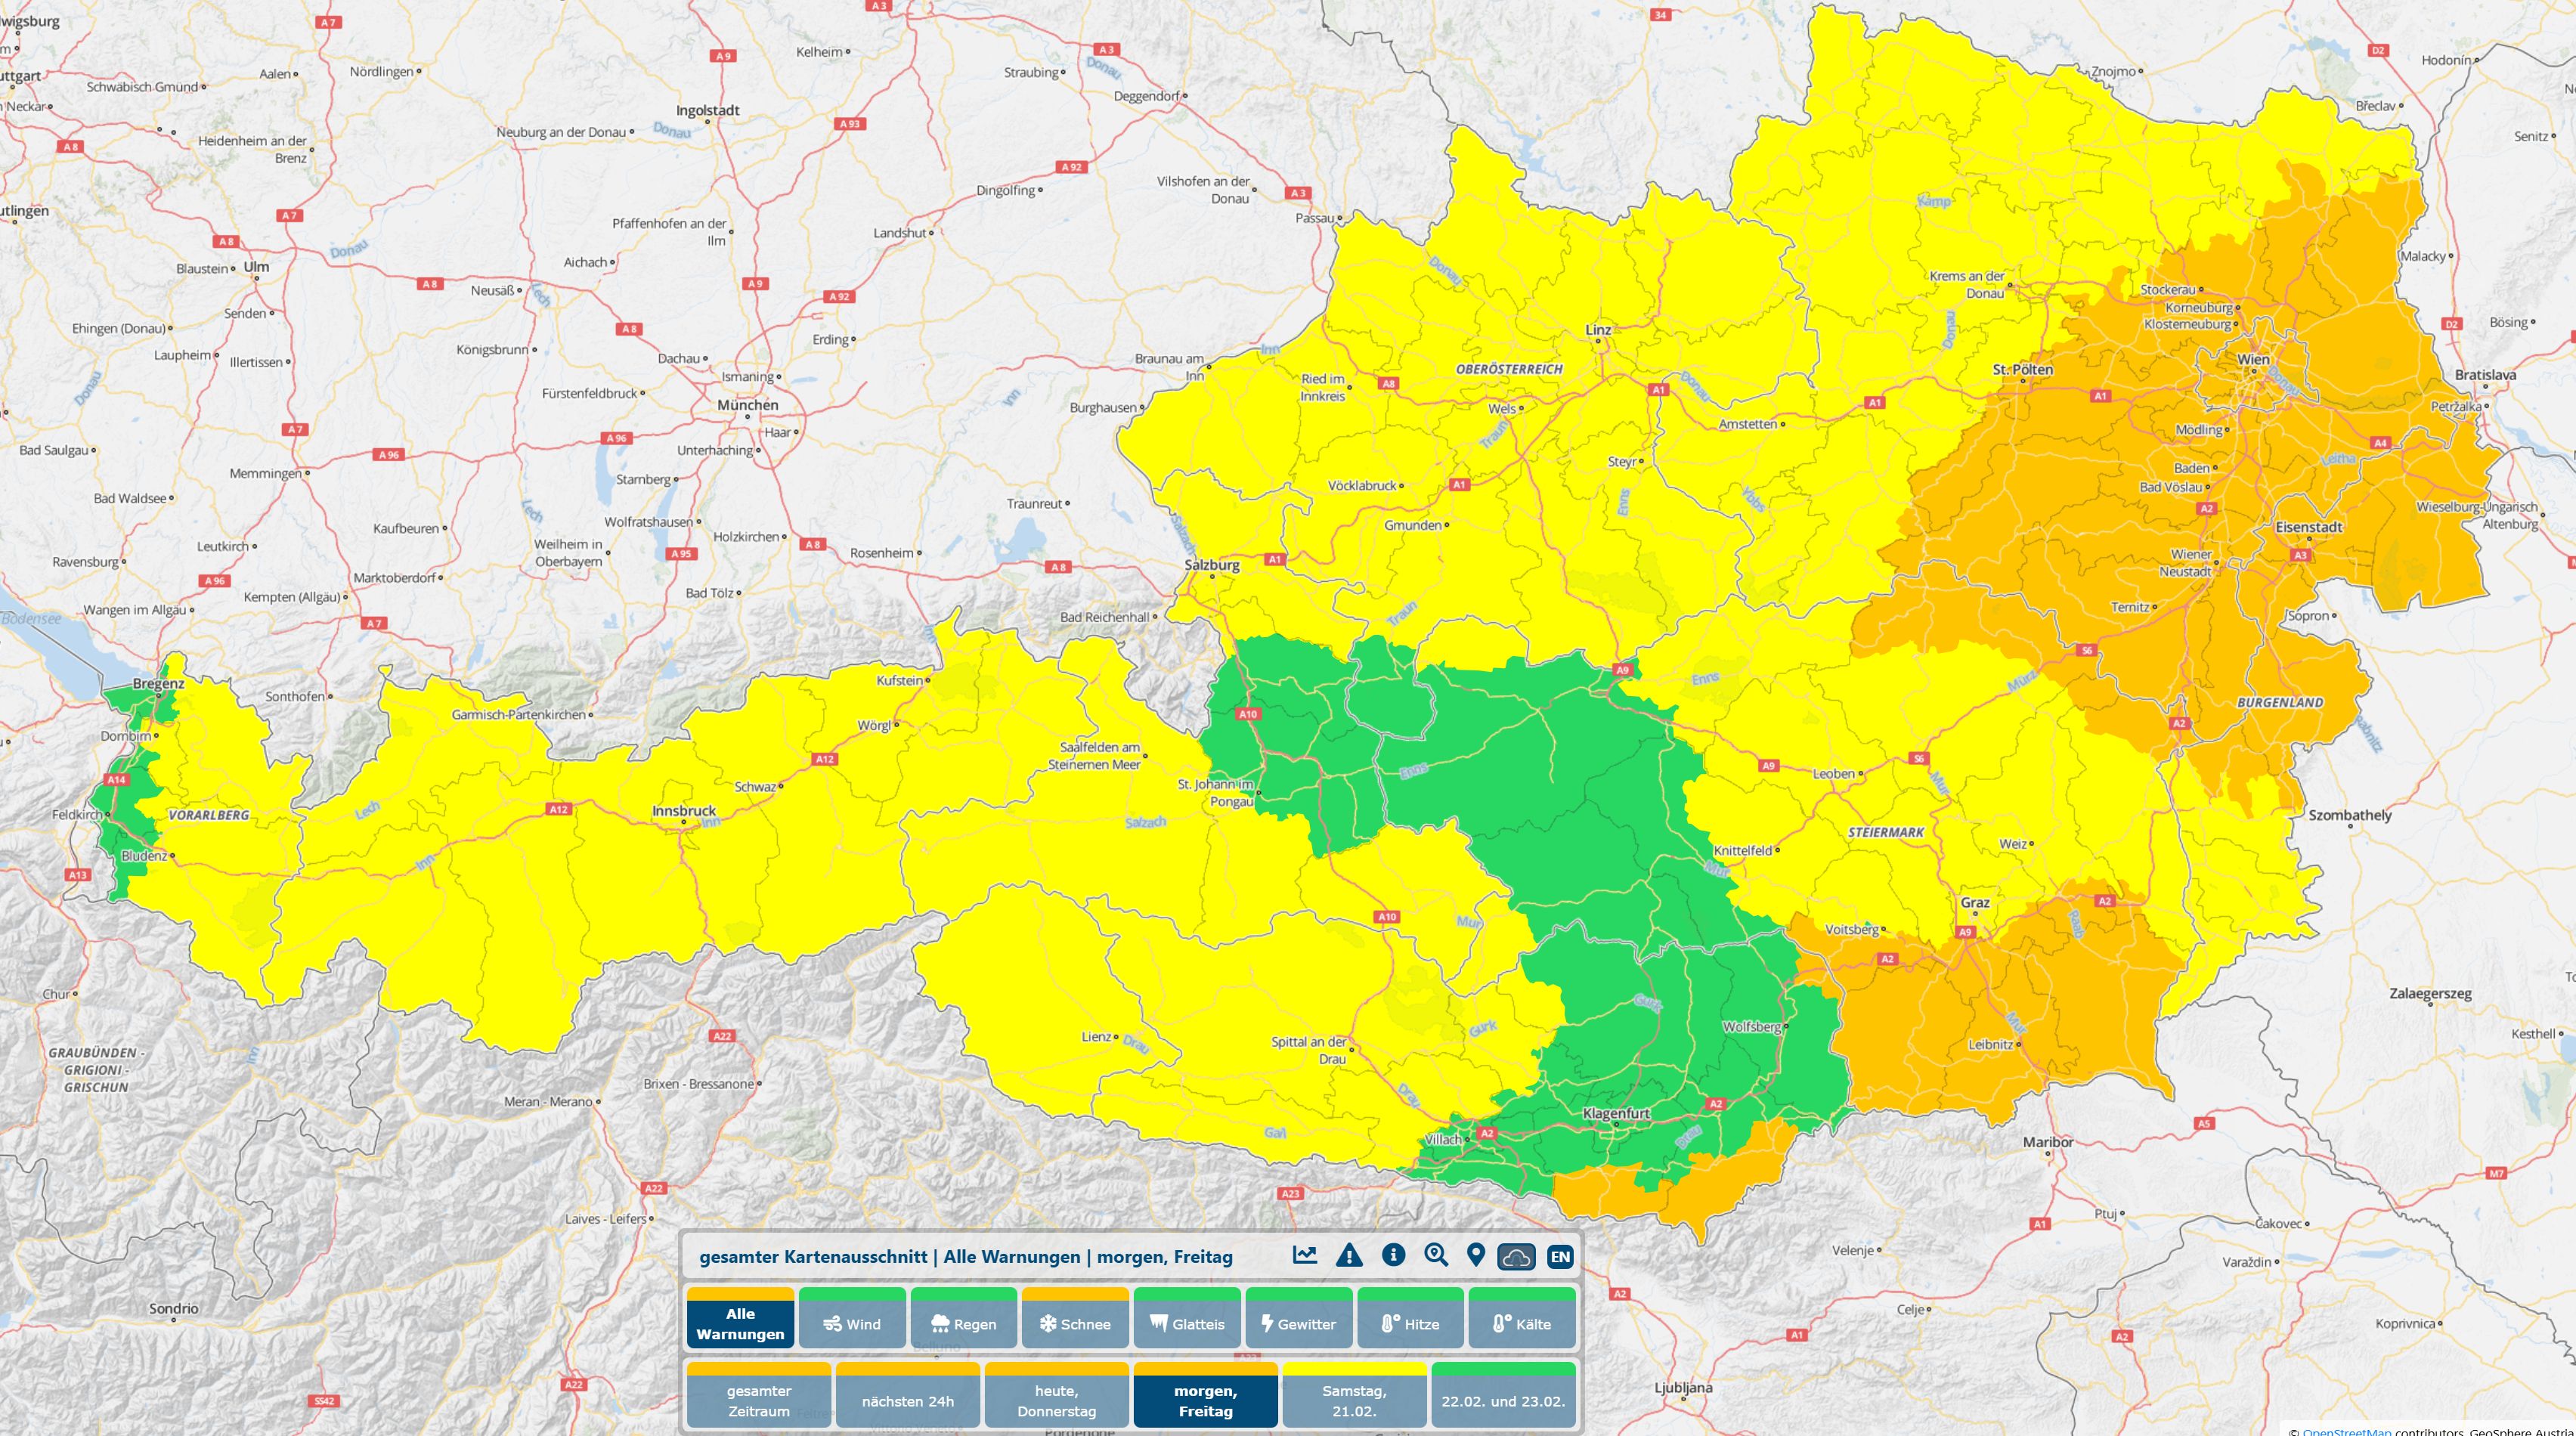Image resolution: width=2576 pixels, height=1436 pixels.
Task: Open the chart trend icon
Action: coord(1304,1256)
